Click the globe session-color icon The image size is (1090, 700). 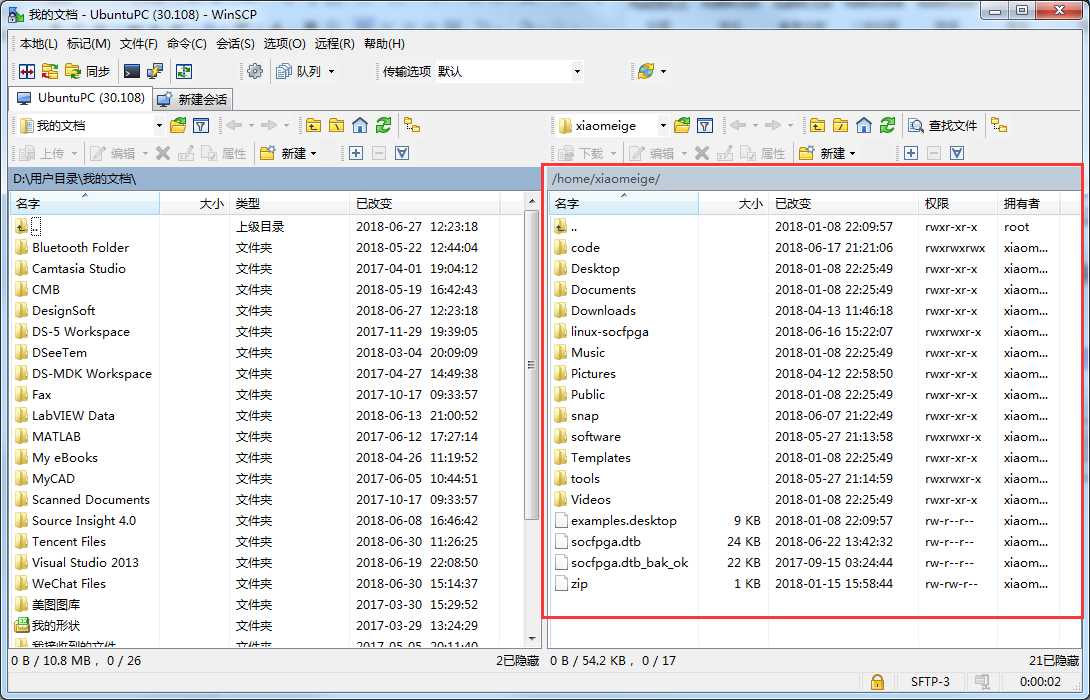646,72
